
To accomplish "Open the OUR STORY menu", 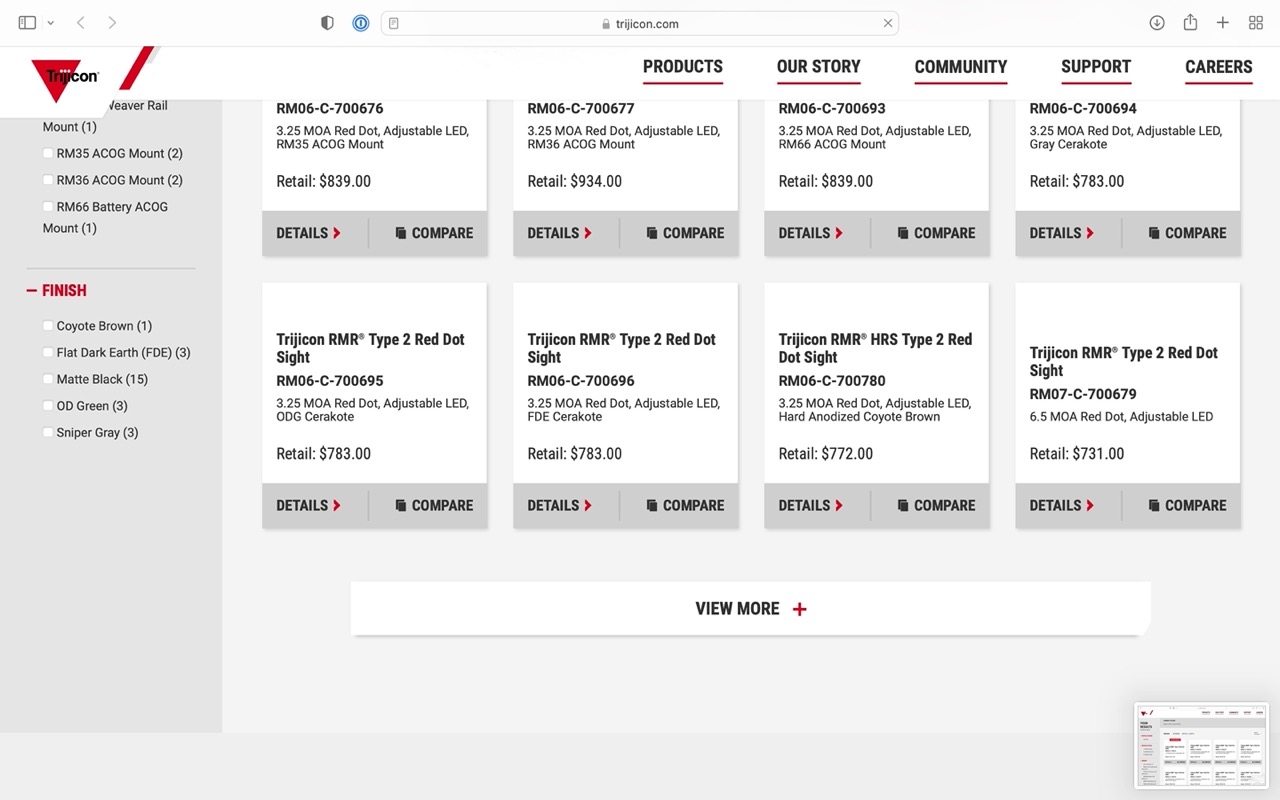I will pyautogui.click(x=819, y=67).
